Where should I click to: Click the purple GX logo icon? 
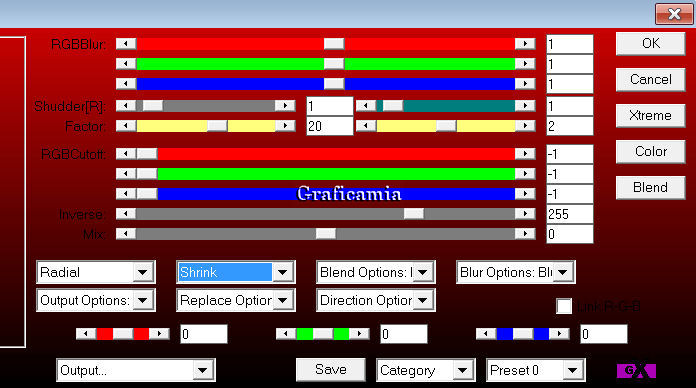pyautogui.click(x=636, y=371)
